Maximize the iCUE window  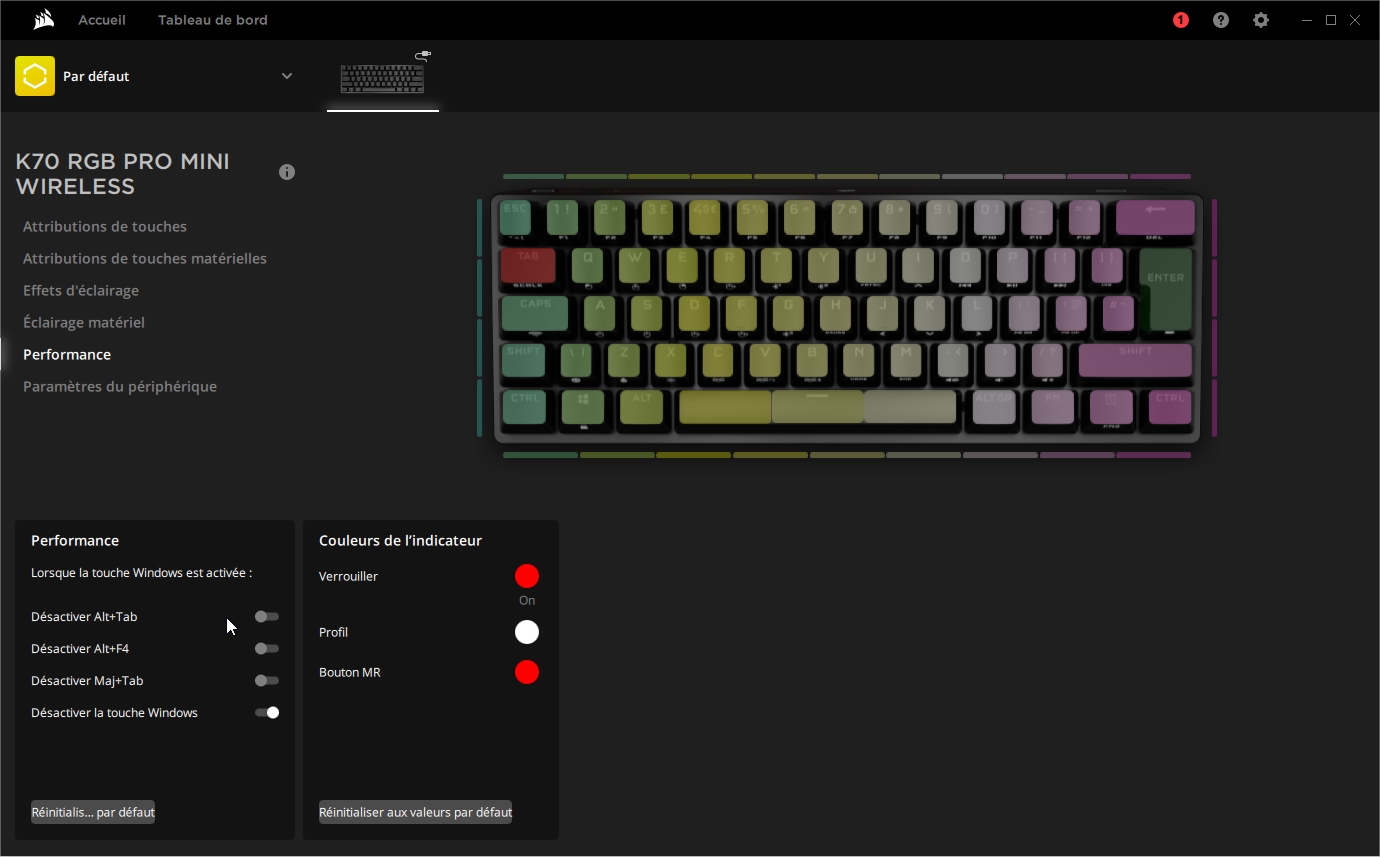[1331, 20]
